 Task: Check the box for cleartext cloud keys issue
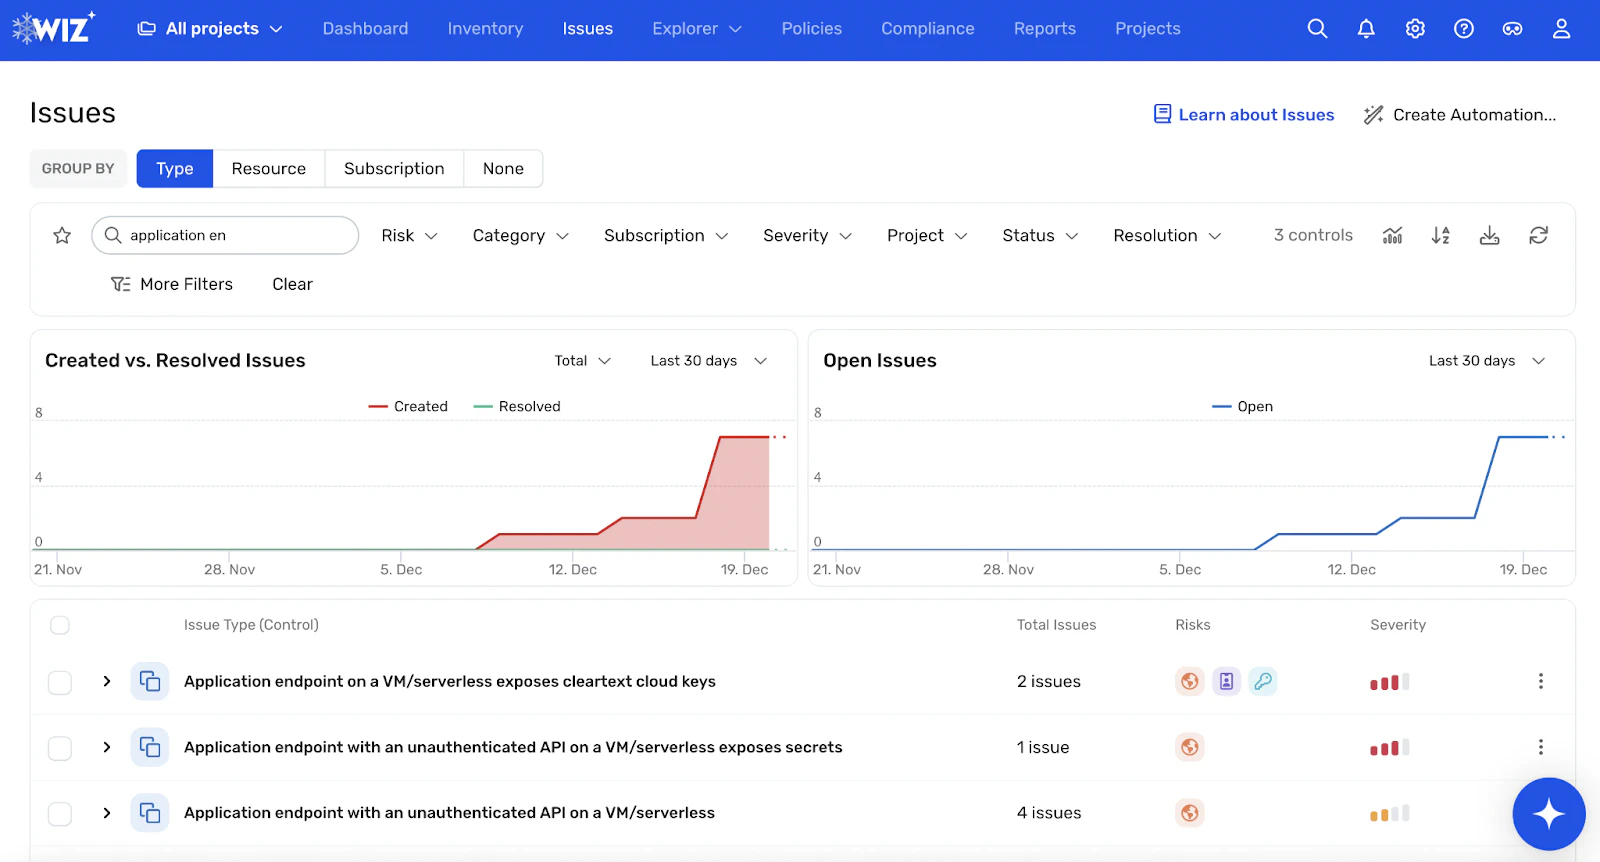pyautogui.click(x=60, y=682)
